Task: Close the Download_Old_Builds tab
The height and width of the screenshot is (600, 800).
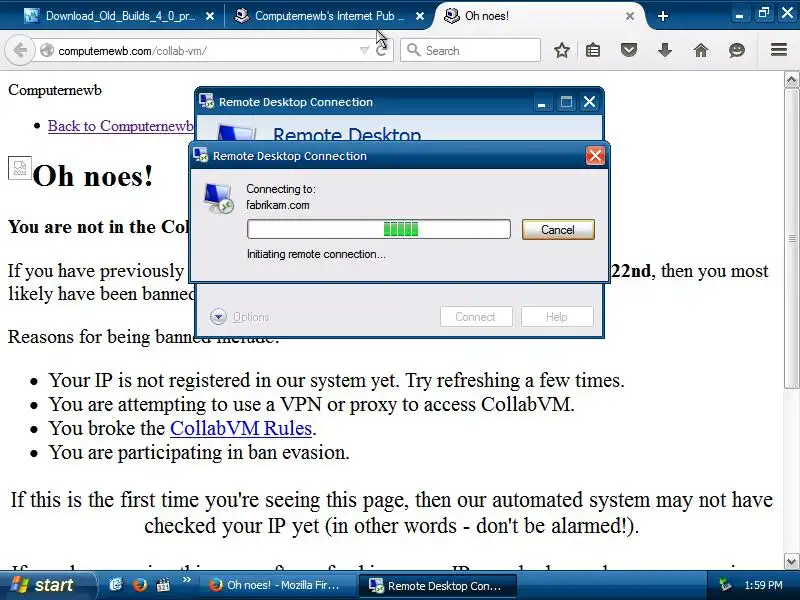Action: [210, 16]
